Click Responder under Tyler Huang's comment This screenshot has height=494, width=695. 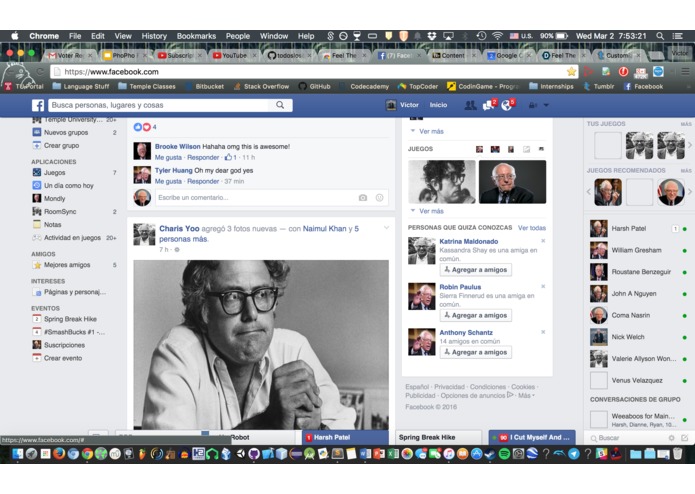203,181
